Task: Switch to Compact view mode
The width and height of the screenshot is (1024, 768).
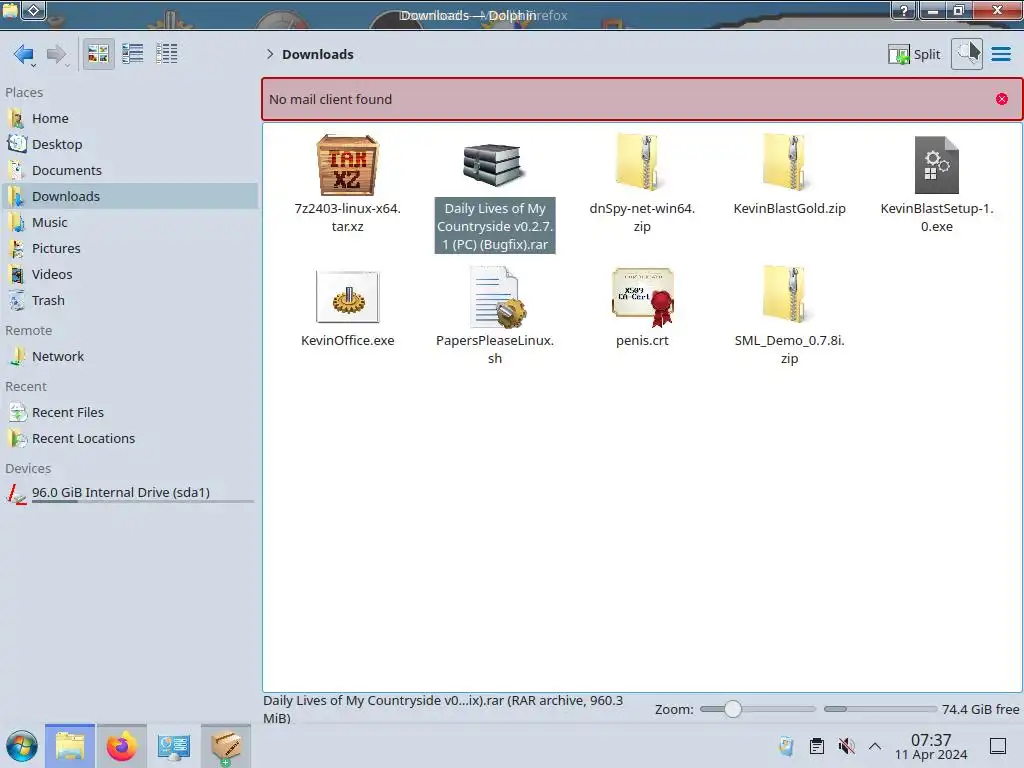Action: tap(133, 54)
